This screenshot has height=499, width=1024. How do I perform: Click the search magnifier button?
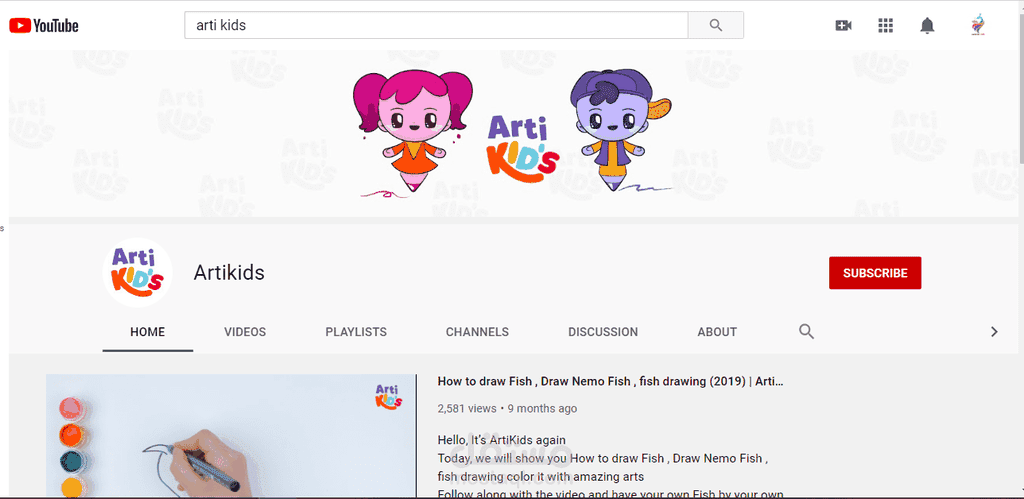(716, 25)
